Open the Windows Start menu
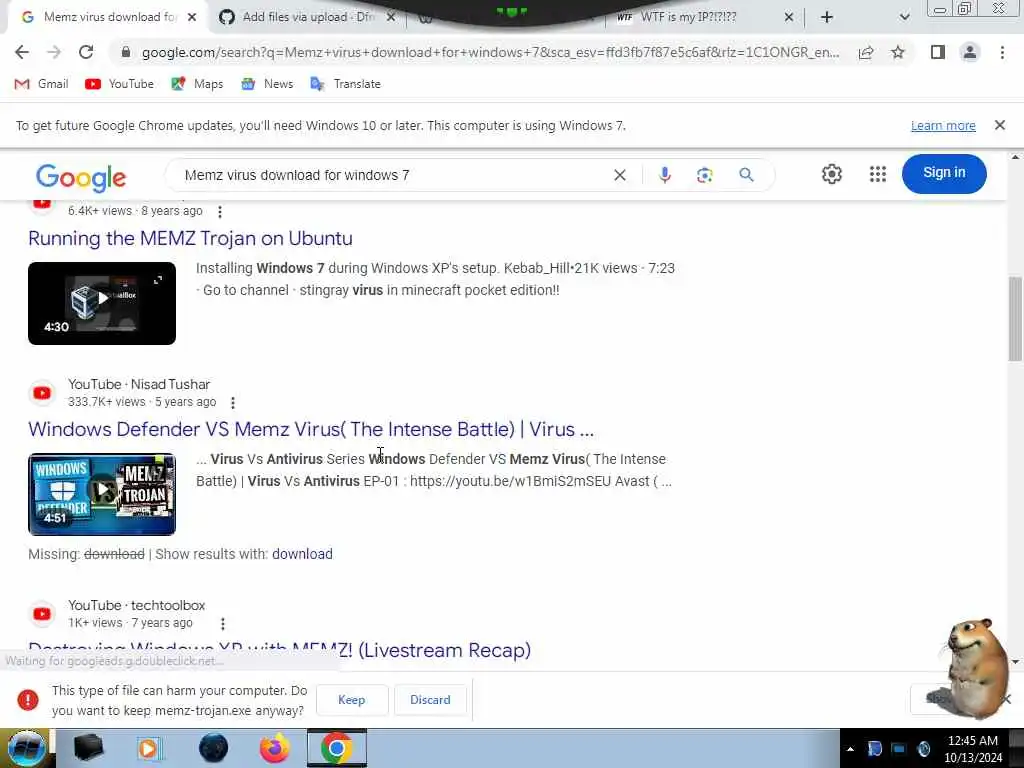Viewport: 1024px width, 768px height. (x=25, y=748)
